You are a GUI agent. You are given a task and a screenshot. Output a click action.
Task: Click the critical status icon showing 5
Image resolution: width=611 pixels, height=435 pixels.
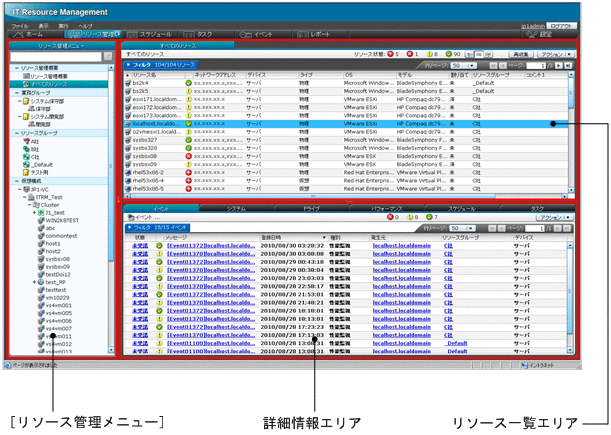tap(390, 54)
